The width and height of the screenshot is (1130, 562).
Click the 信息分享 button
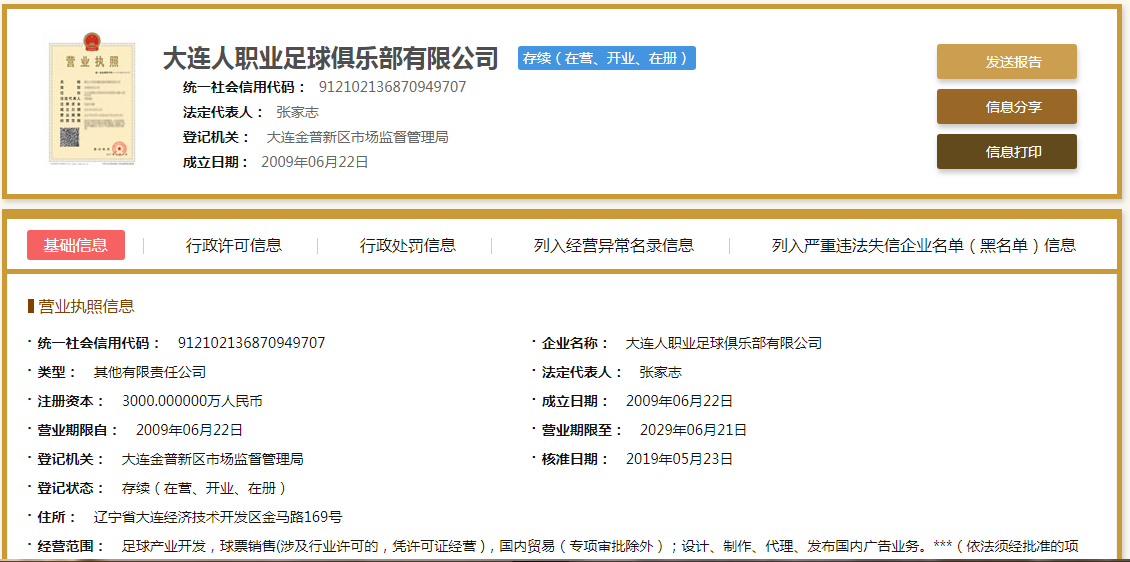point(1007,107)
